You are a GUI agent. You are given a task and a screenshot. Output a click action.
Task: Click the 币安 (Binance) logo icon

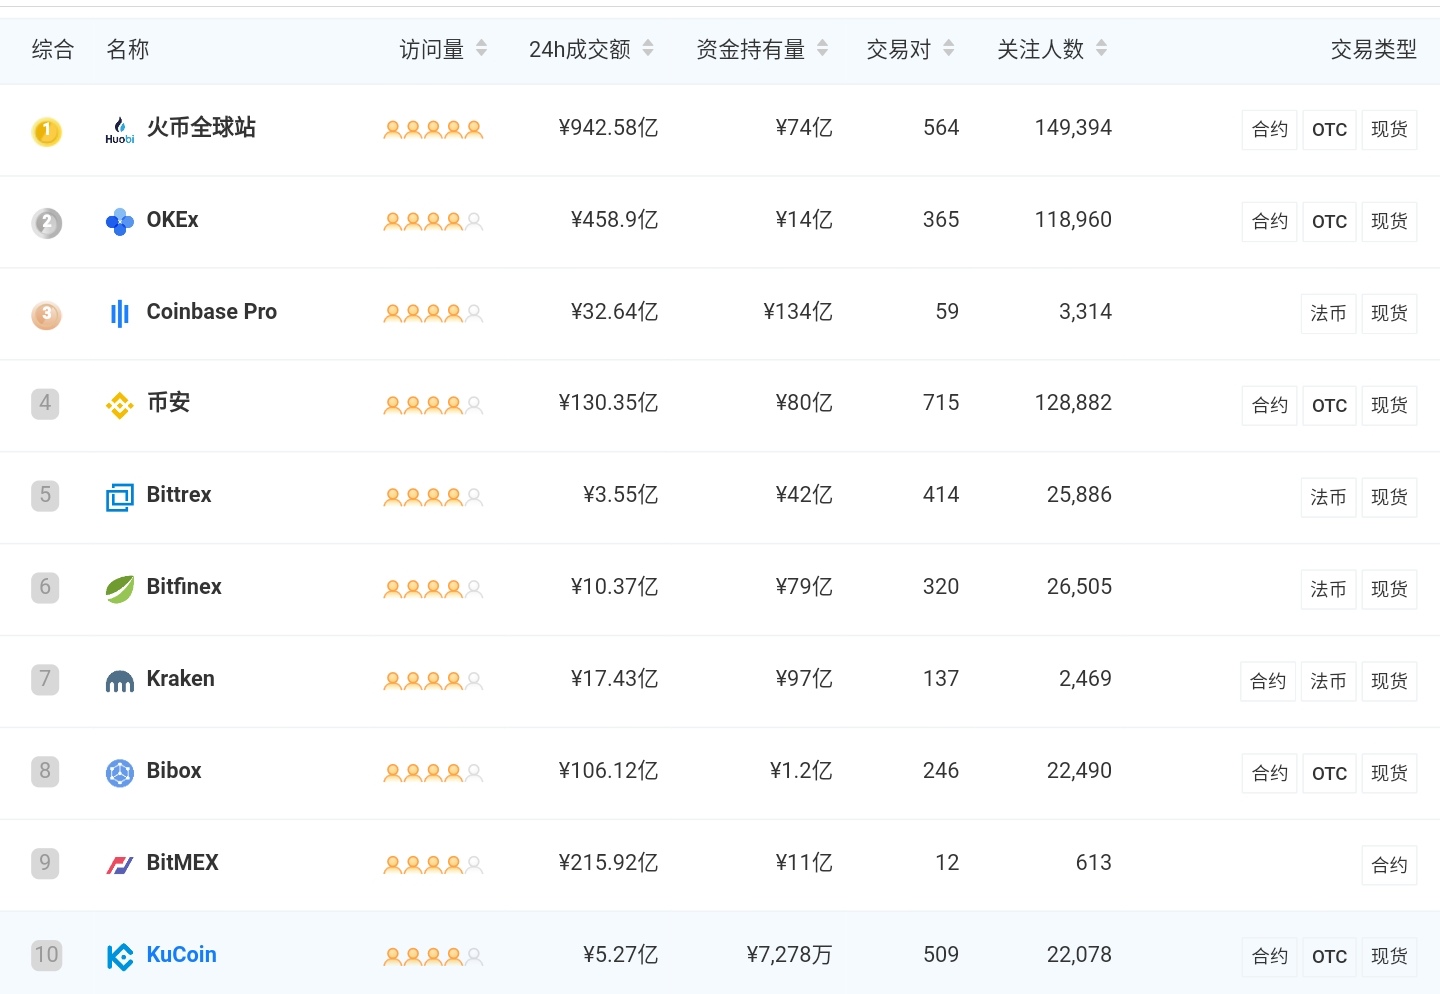(x=120, y=405)
